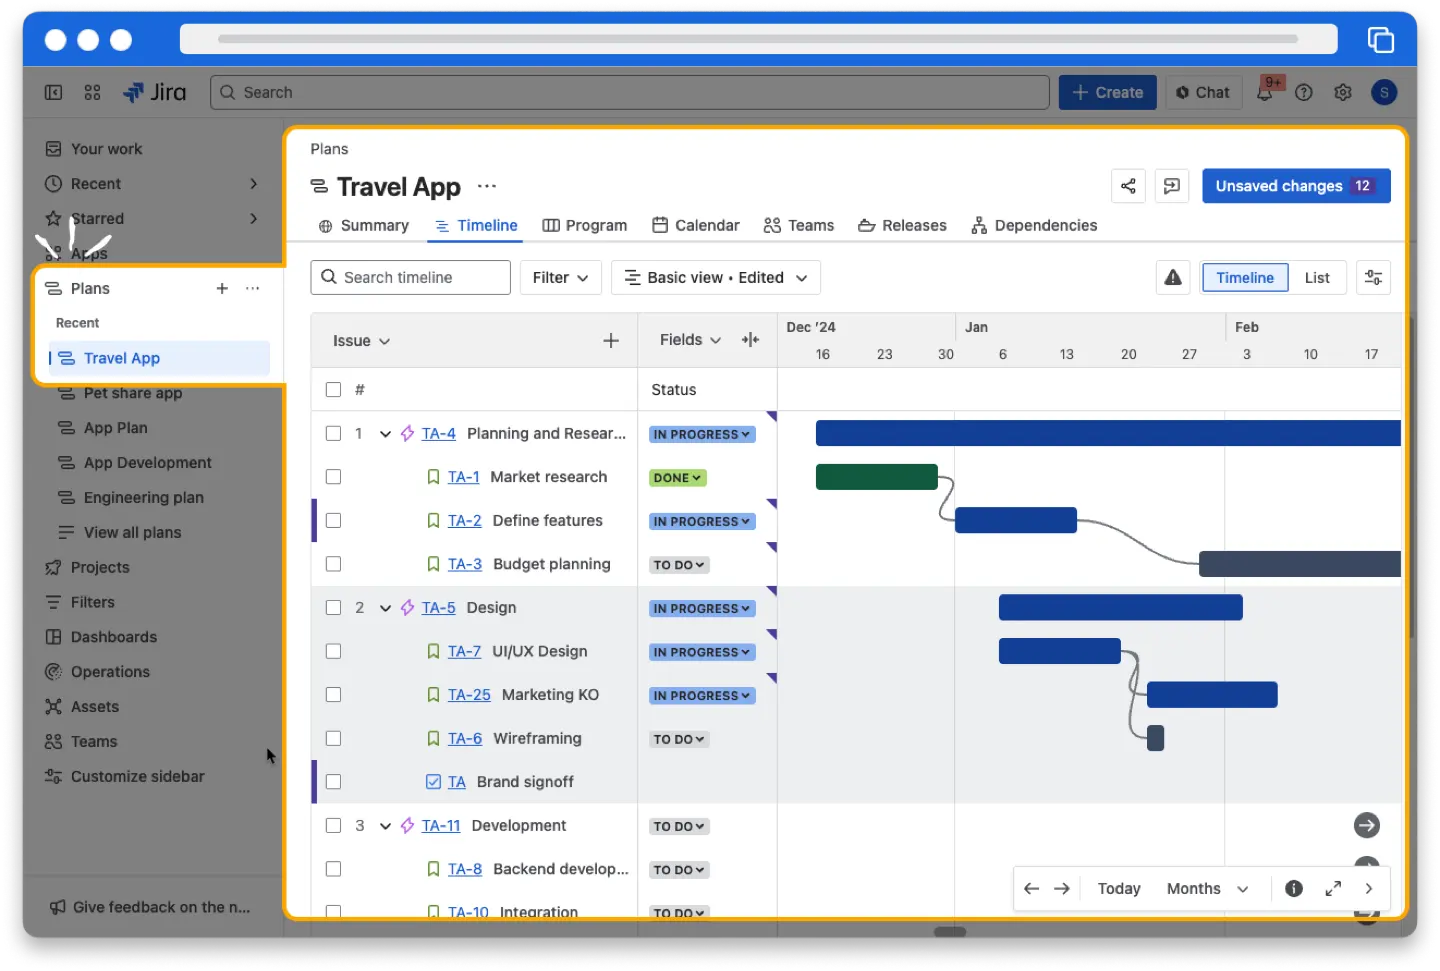Change TA-1 DONE status dropdown
The height and width of the screenshot is (971, 1440).
pos(677,478)
